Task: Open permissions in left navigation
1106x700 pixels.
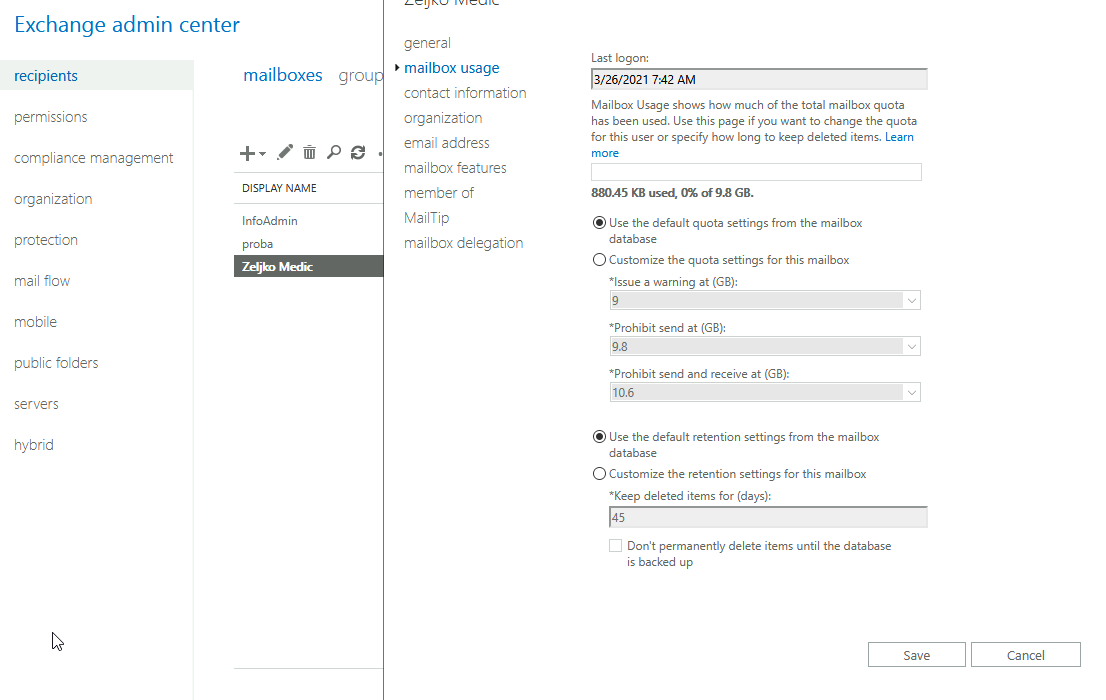Action: 51,116
